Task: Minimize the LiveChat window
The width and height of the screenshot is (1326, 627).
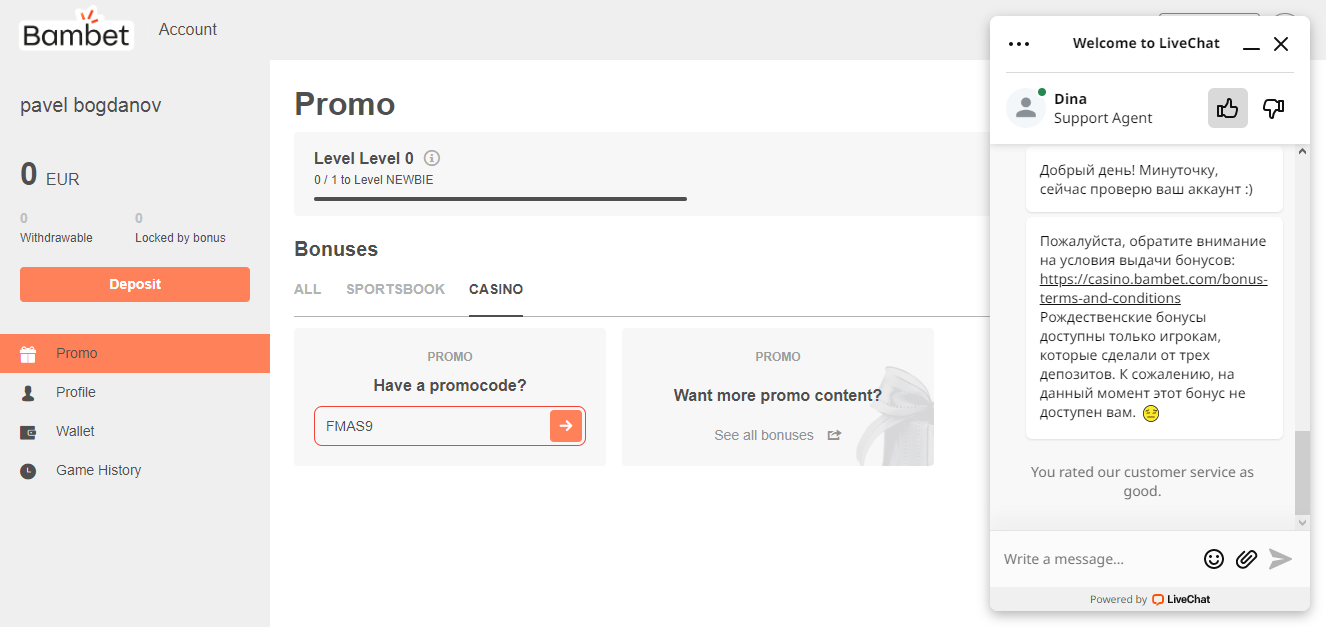Action: coord(1251,45)
